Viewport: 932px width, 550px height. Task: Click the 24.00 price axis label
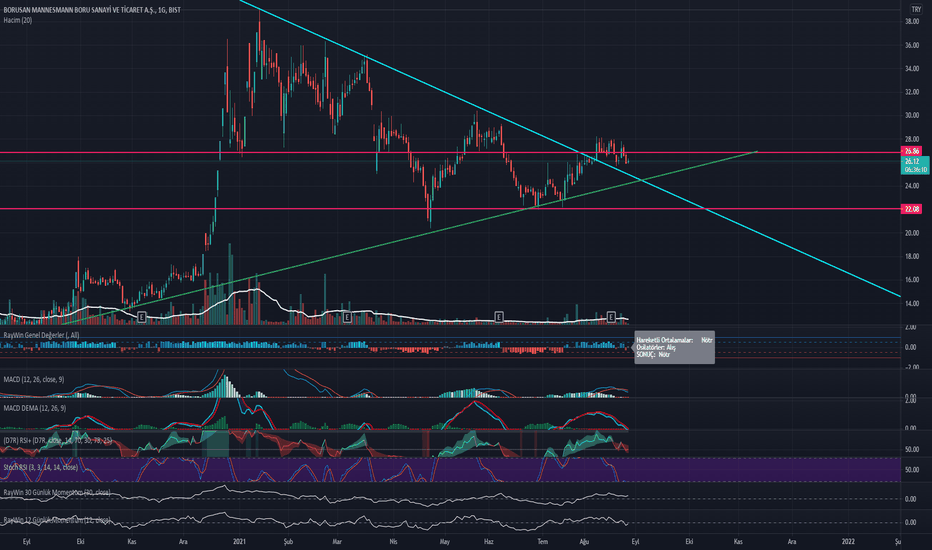coord(912,186)
